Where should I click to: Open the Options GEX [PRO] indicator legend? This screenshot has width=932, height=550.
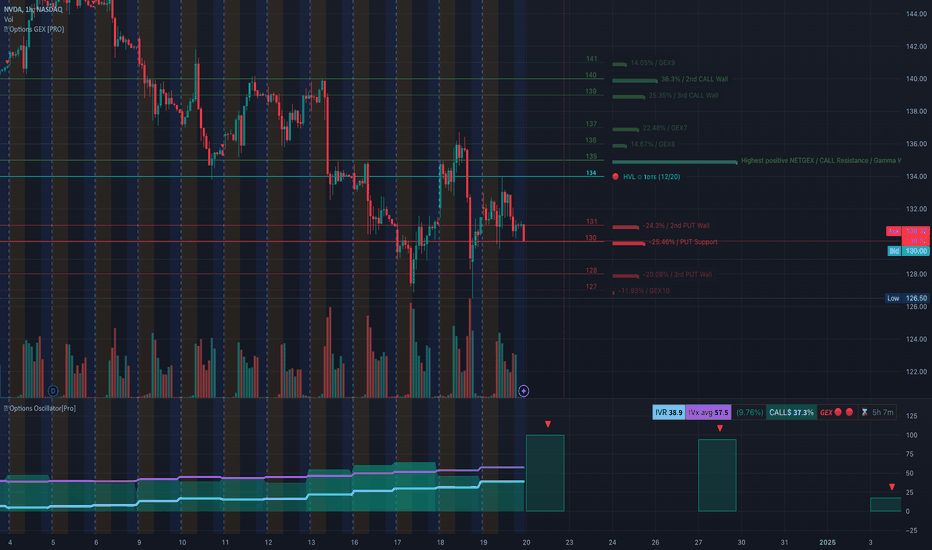click(x=34, y=29)
